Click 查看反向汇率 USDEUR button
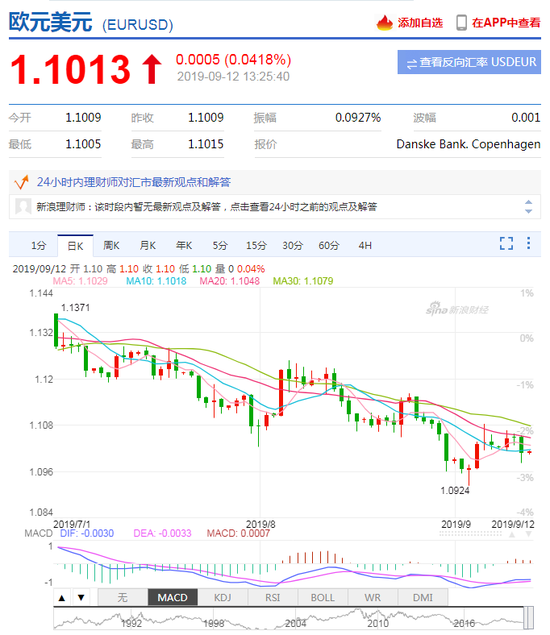Screen dimensions: 550x635 point(469,62)
